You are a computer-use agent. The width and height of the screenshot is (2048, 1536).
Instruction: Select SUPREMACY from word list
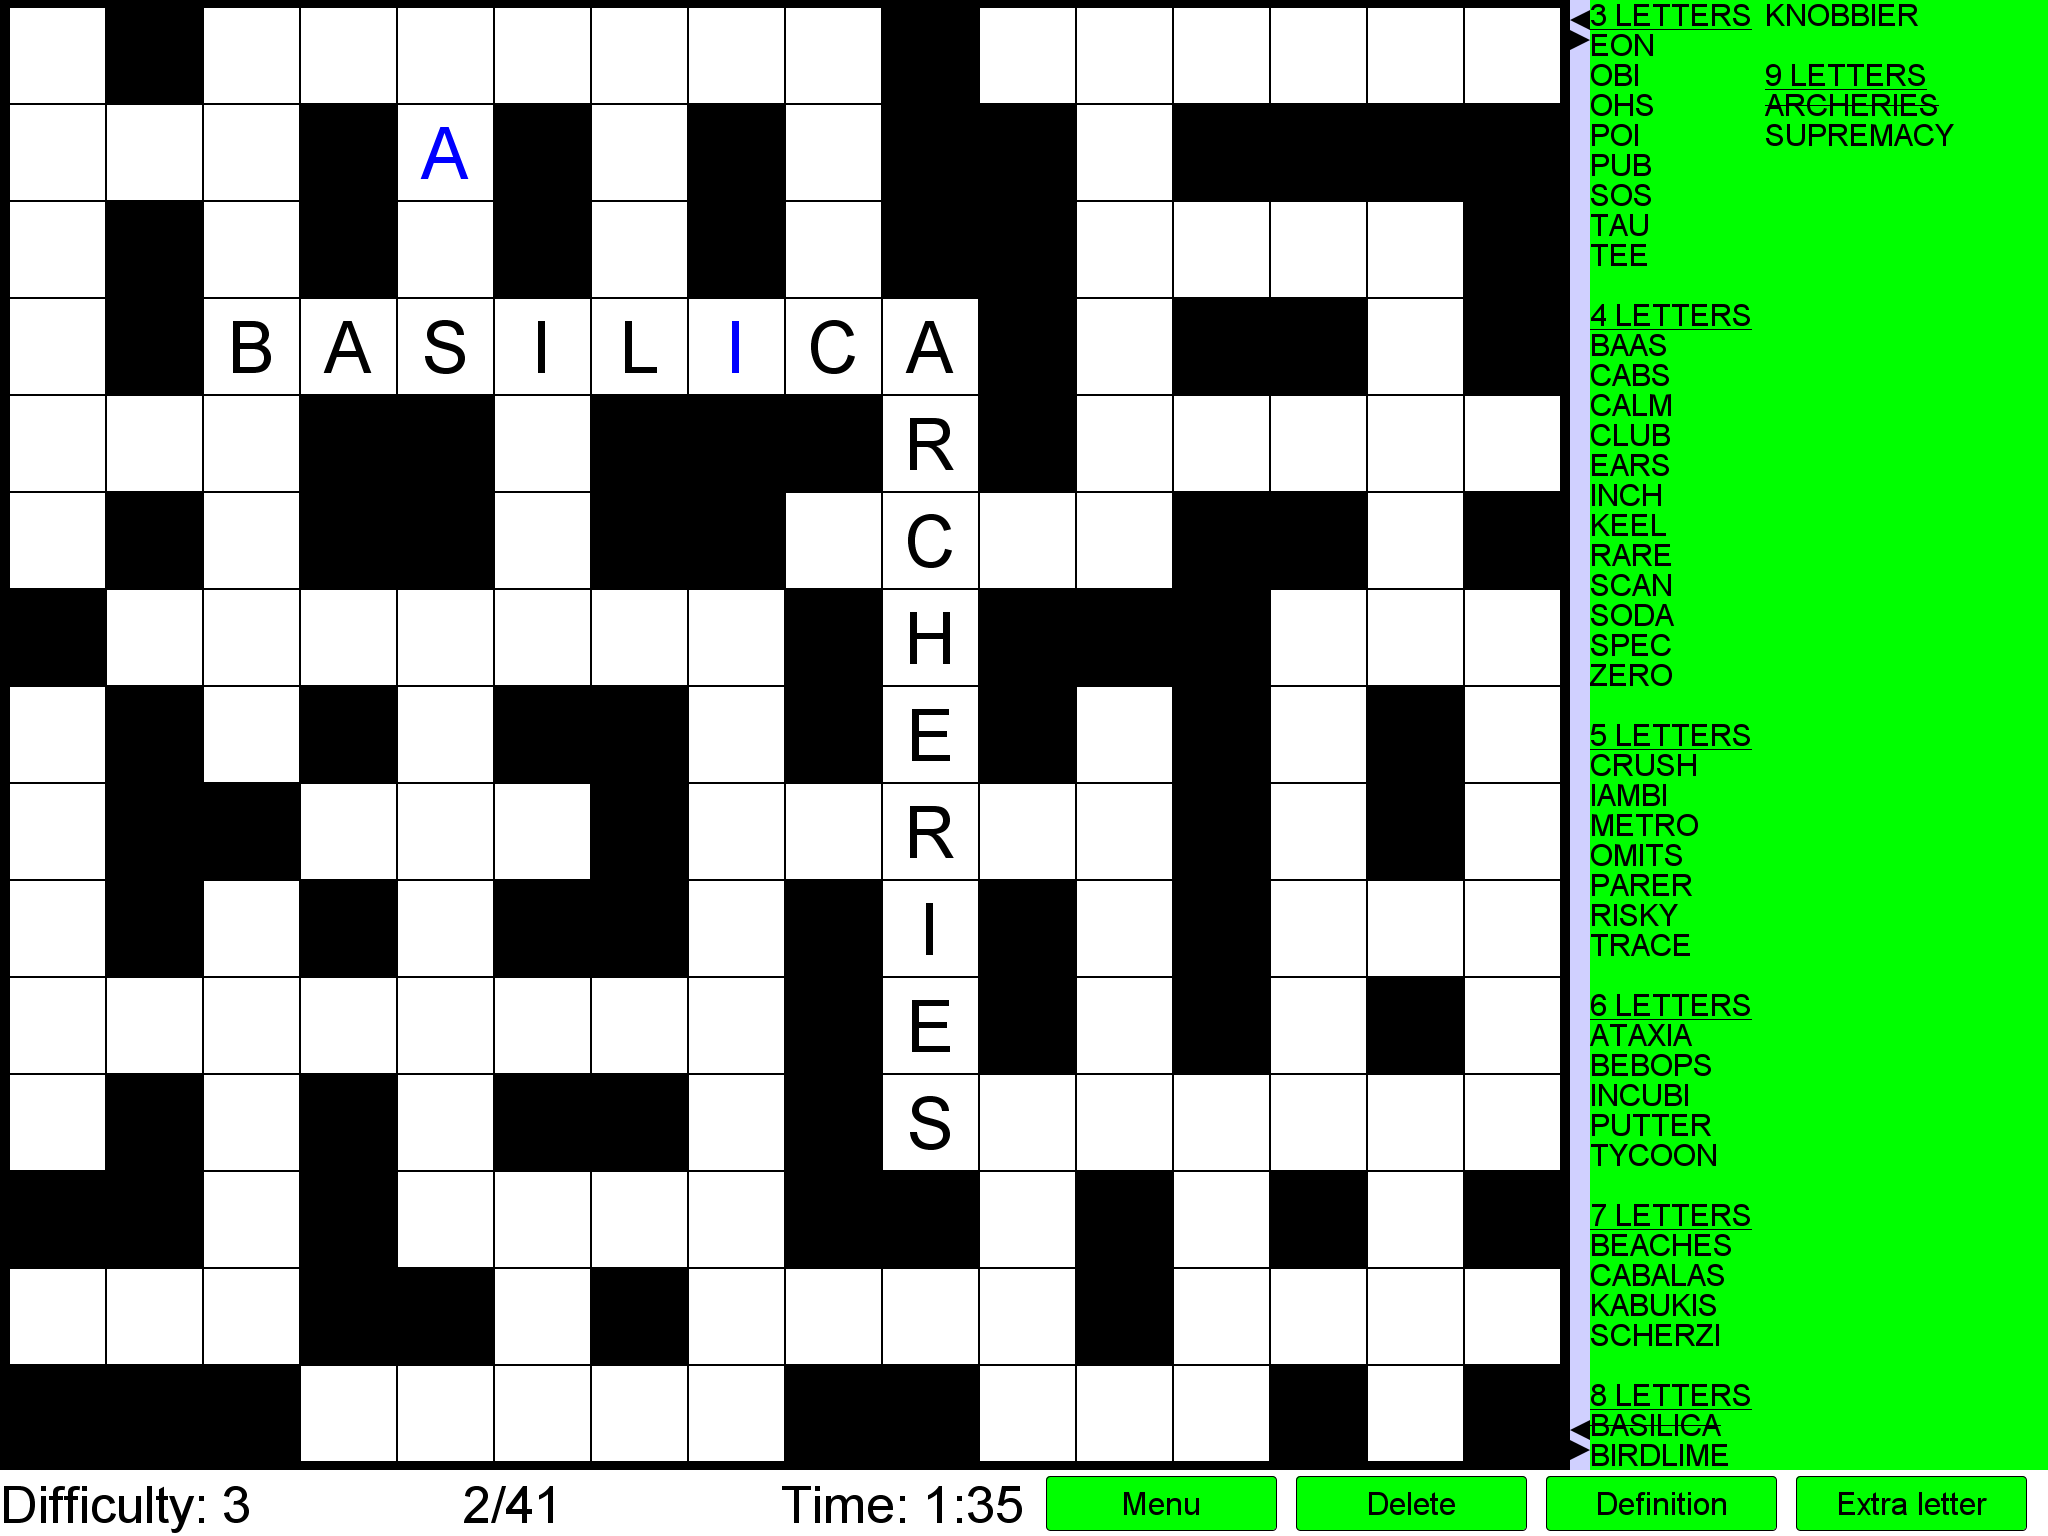(1858, 132)
